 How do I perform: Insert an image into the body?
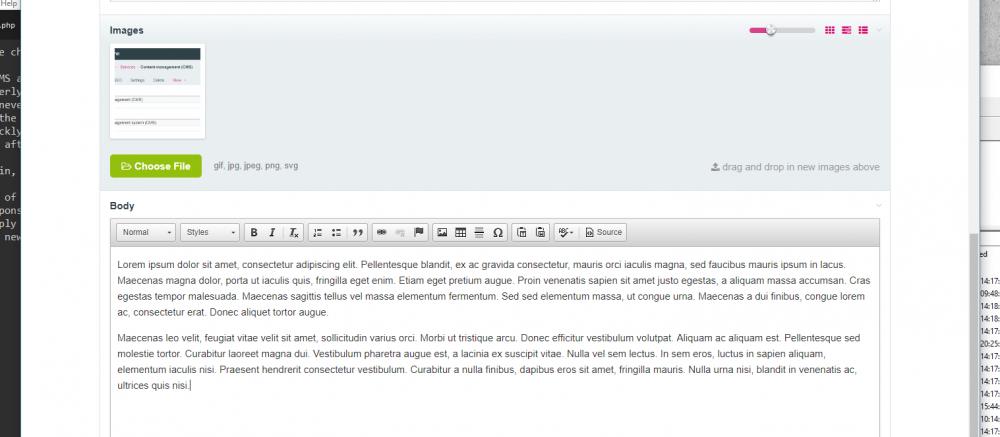point(442,232)
